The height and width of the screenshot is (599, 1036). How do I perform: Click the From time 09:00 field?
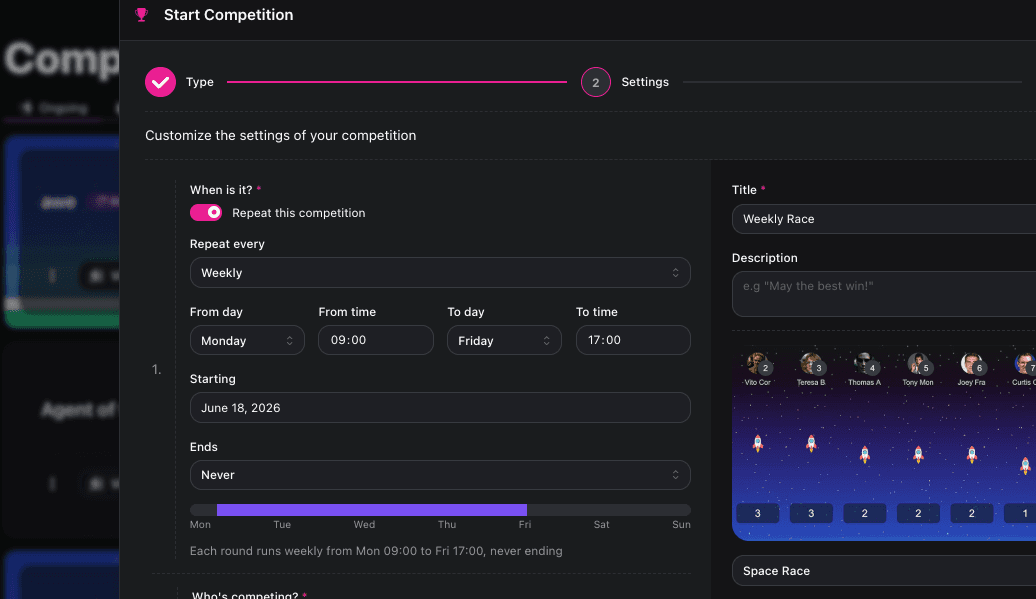point(376,340)
